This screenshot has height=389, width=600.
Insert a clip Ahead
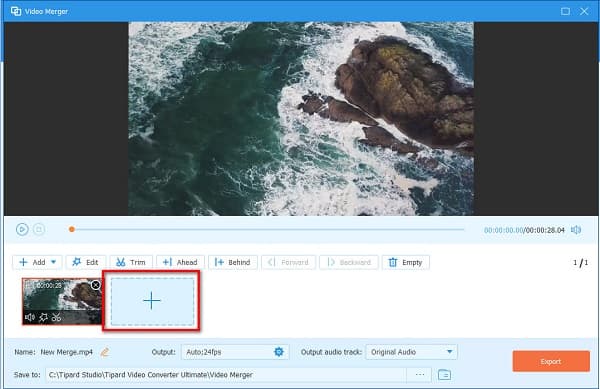tap(180, 262)
